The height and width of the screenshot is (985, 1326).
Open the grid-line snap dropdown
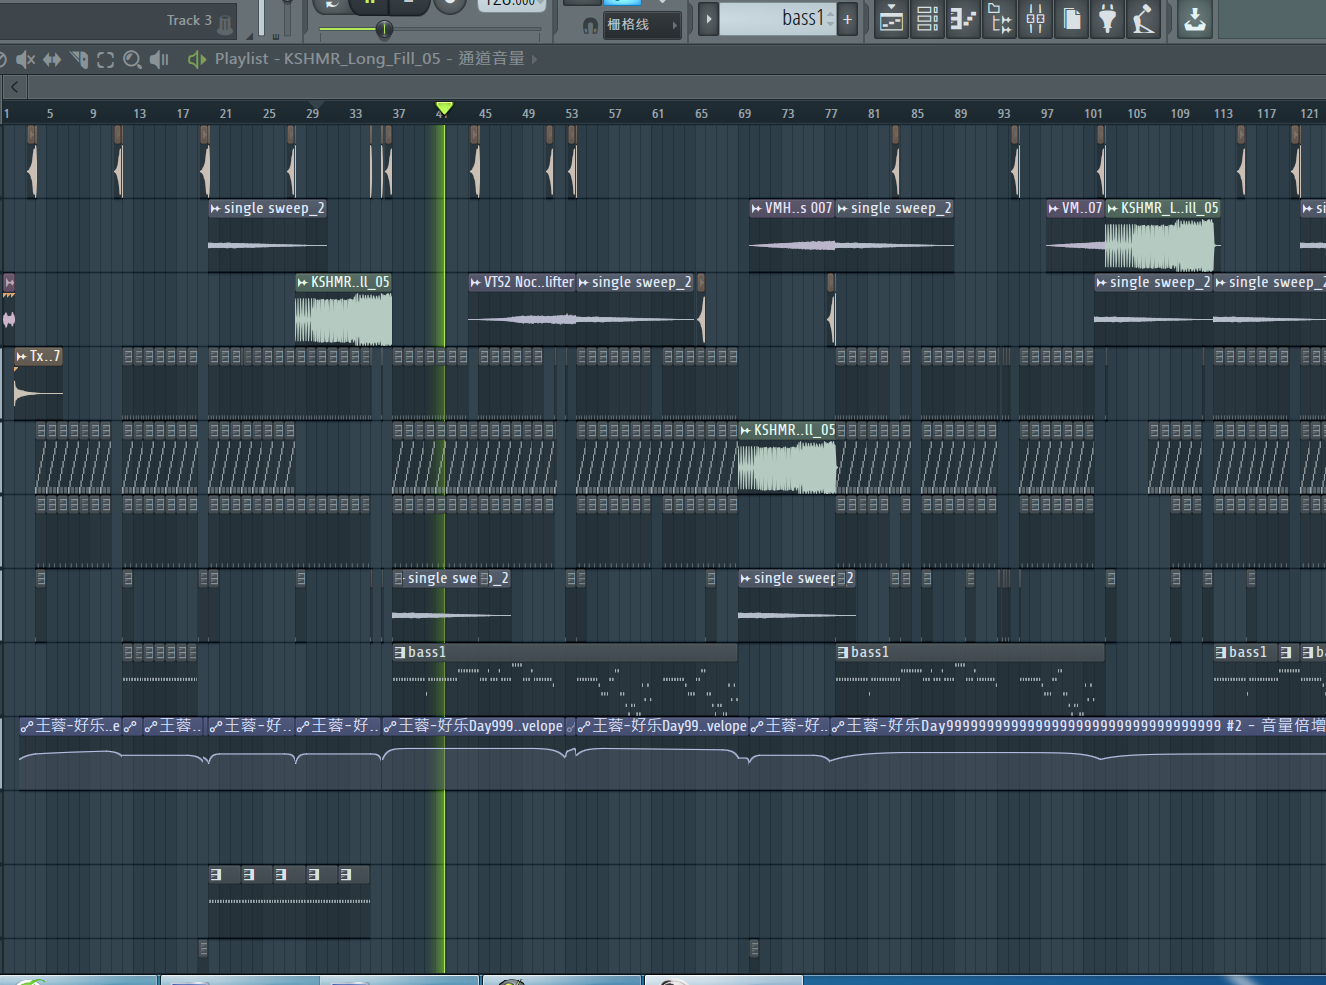(642, 25)
